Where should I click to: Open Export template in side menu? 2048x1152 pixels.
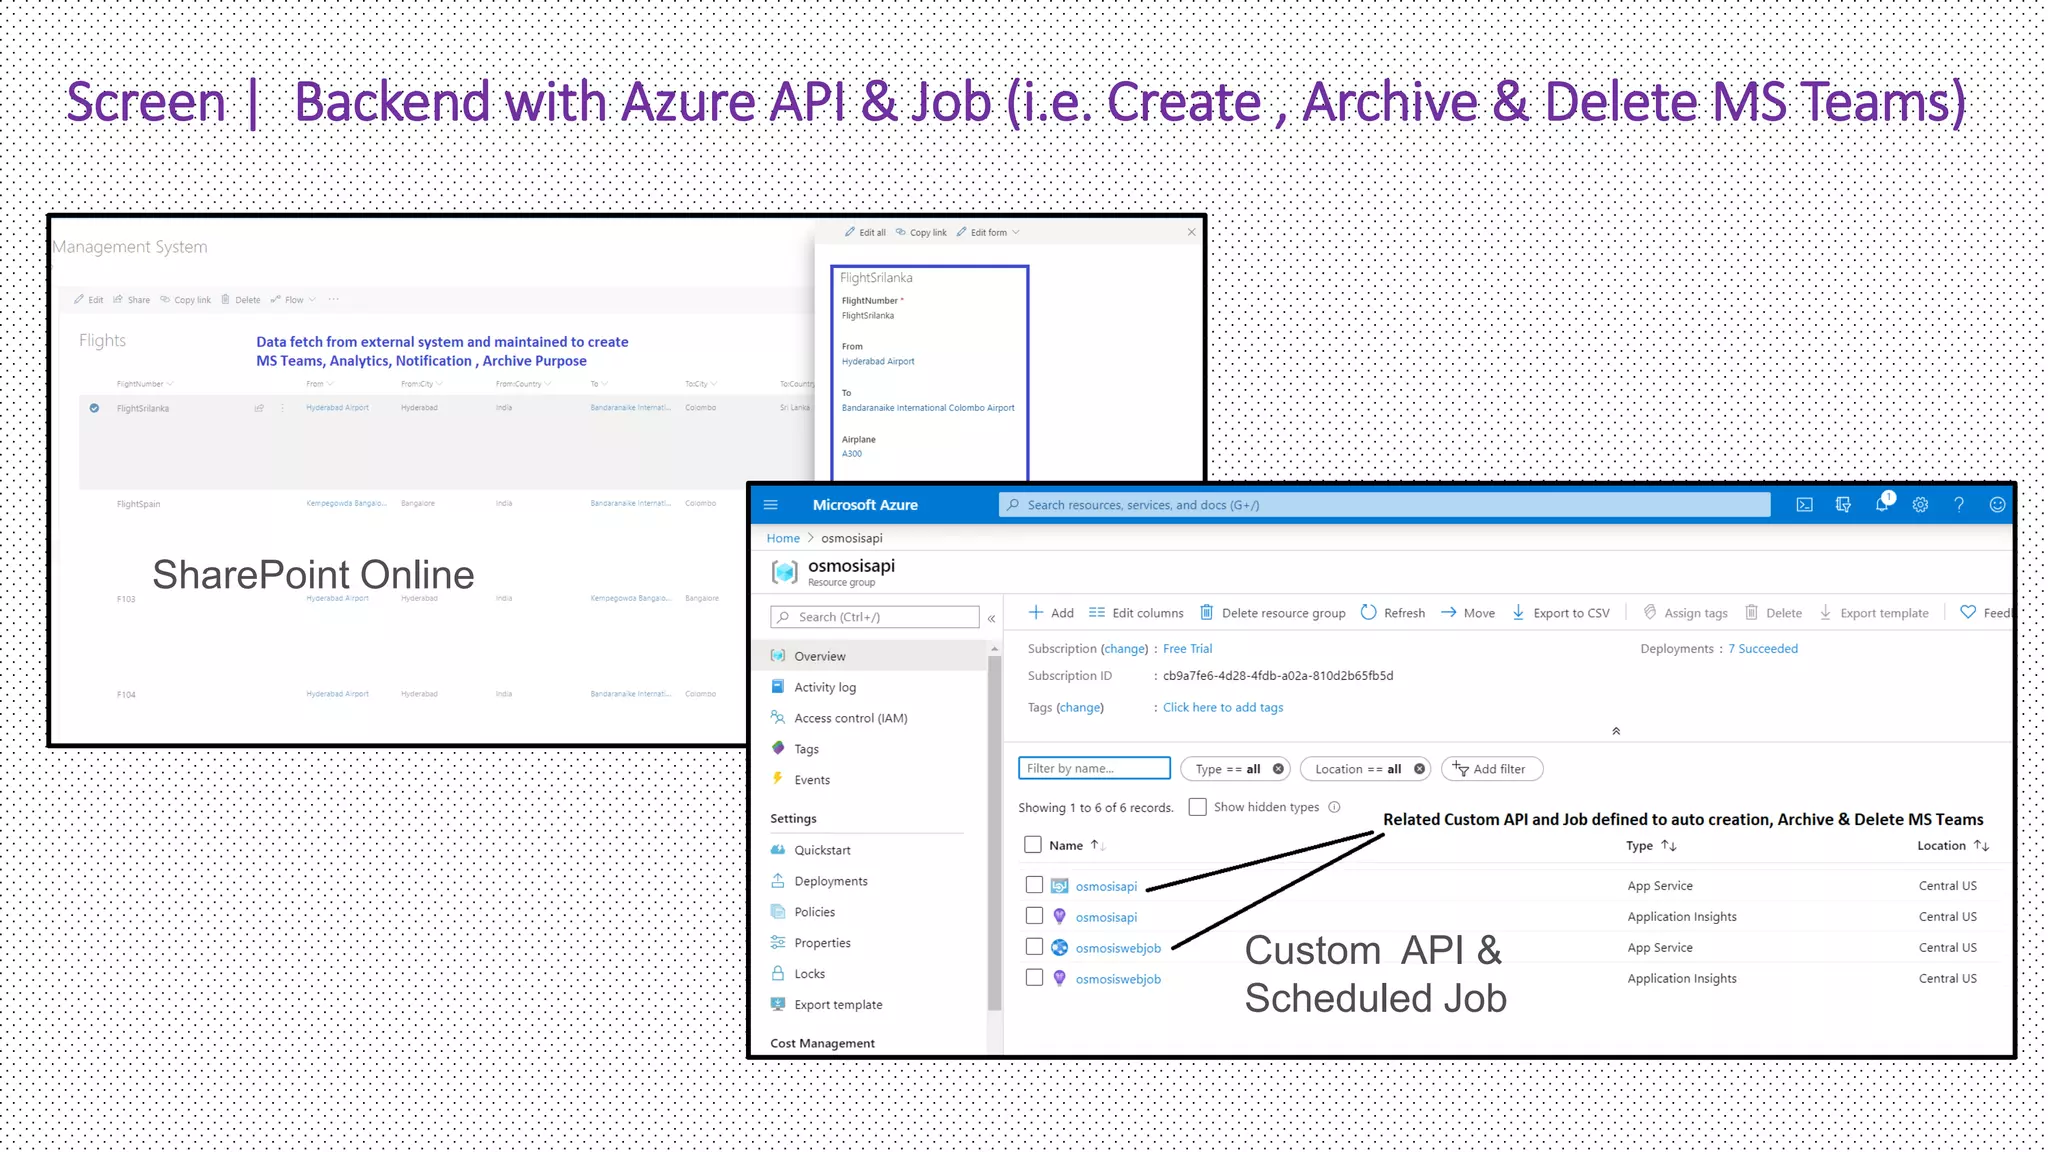point(827,1005)
